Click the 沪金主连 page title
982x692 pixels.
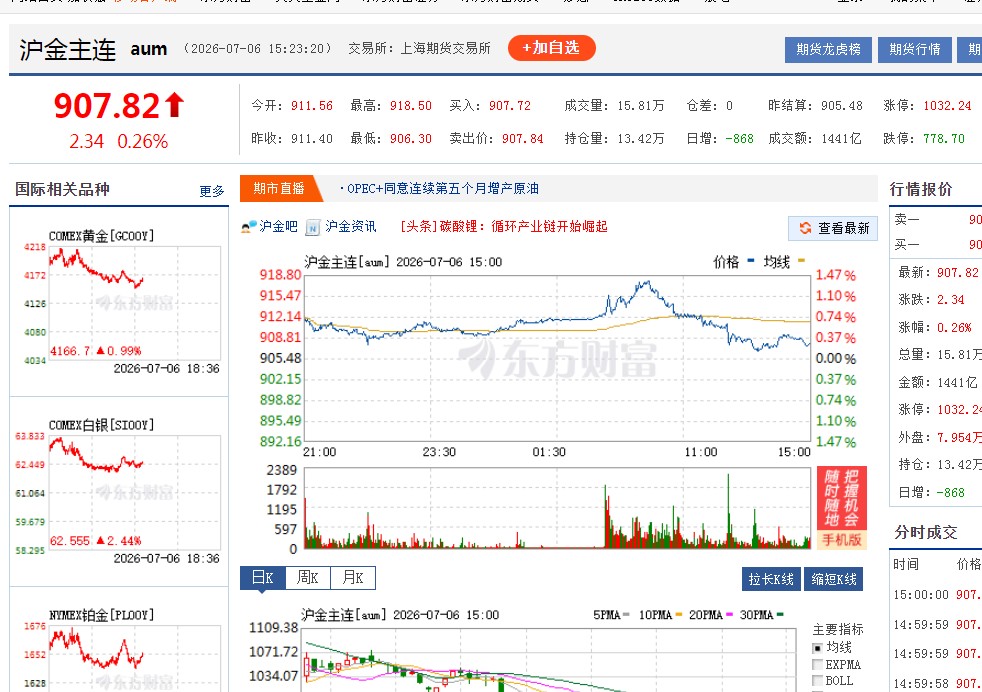68,49
